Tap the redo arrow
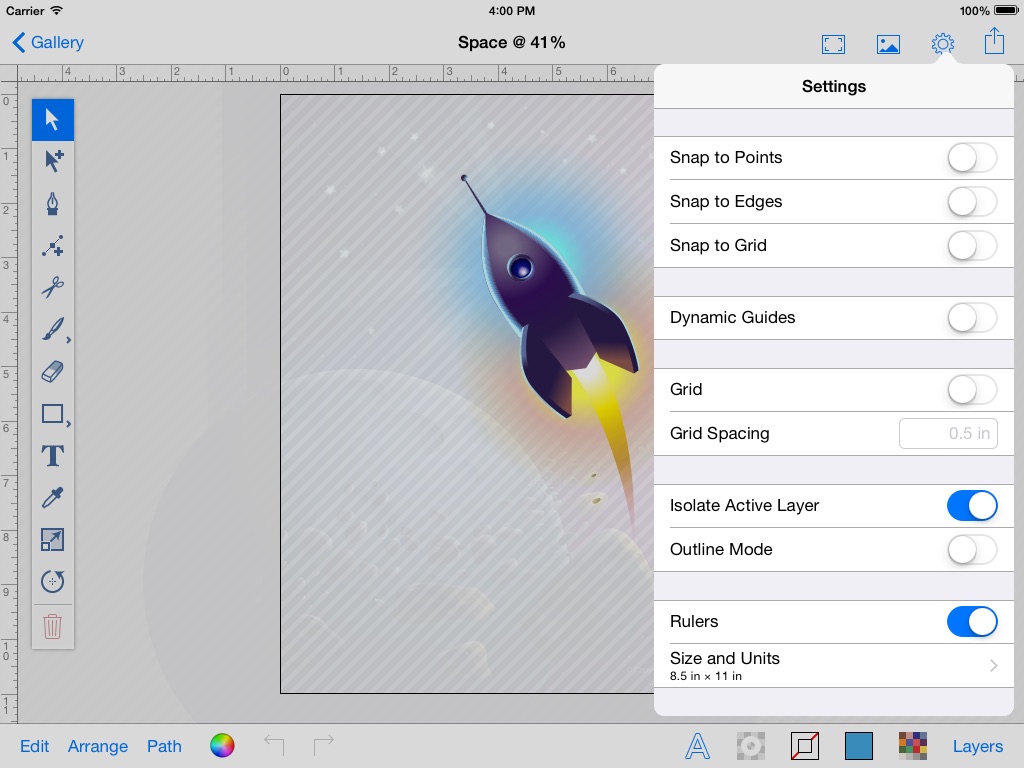Screen dimensions: 1024x768 tap(323, 745)
